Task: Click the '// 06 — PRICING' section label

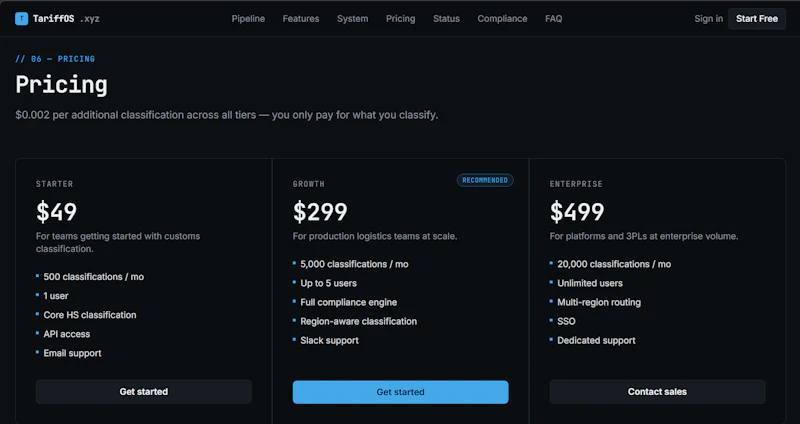Action: [55, 59]
